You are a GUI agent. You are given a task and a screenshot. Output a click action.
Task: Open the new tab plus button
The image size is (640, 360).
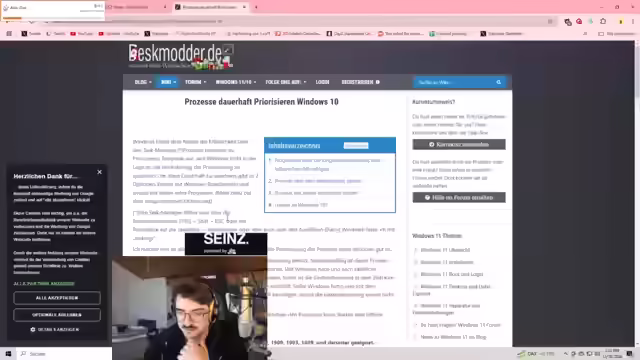pos(256,7)
